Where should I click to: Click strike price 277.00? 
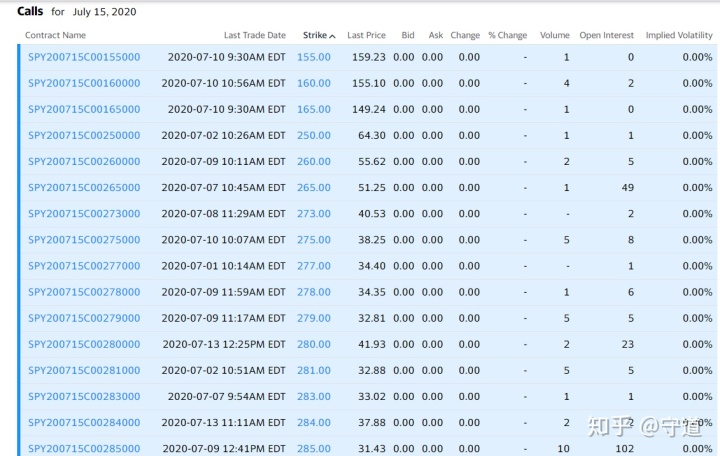(x=314, y=266)
